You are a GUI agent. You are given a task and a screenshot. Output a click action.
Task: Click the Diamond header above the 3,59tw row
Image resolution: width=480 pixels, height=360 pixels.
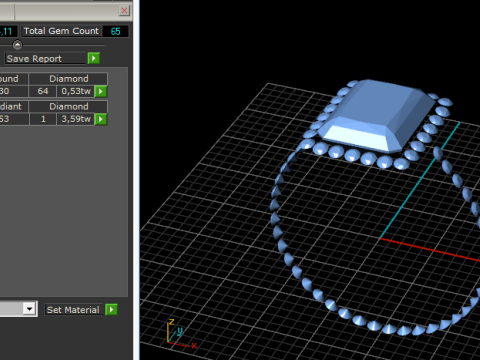point(69,106)
